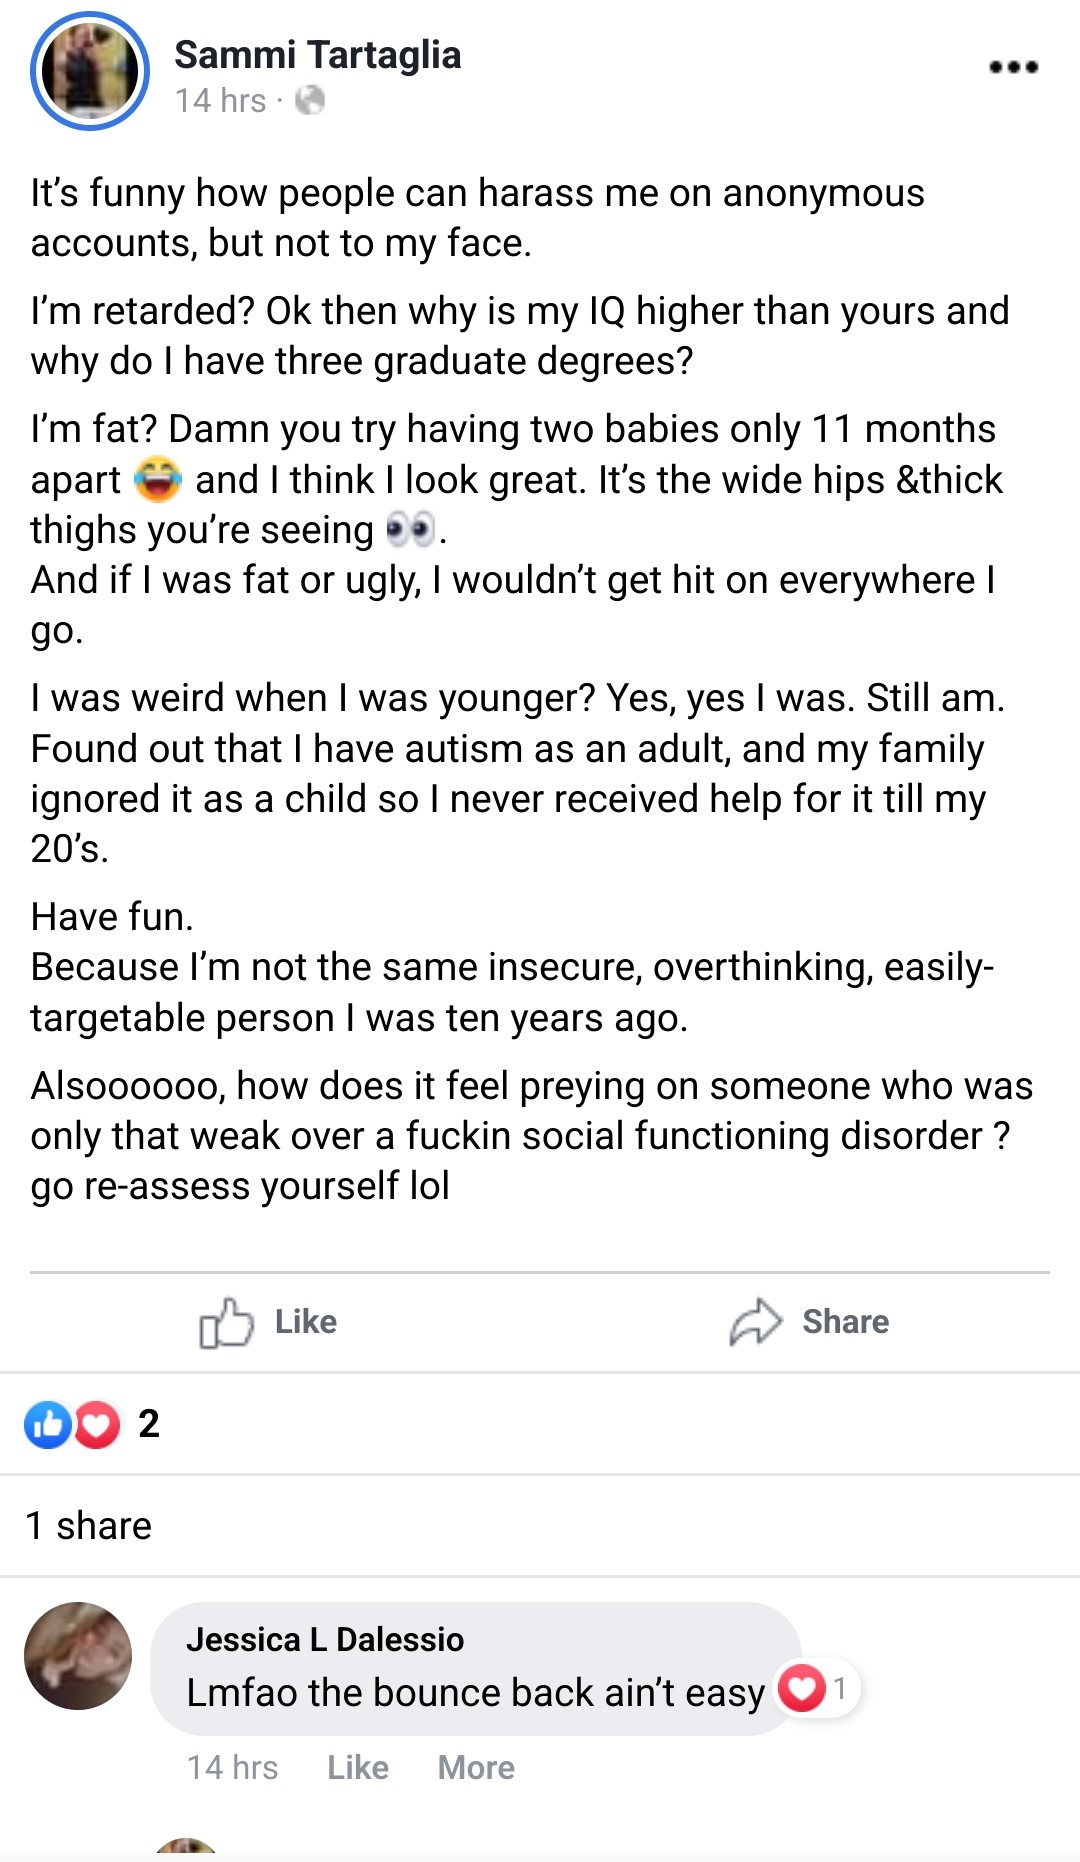Viewport: 1080px width, 1862px height.
Task: Click the Like label under the post
Action: click(305, 1322)
